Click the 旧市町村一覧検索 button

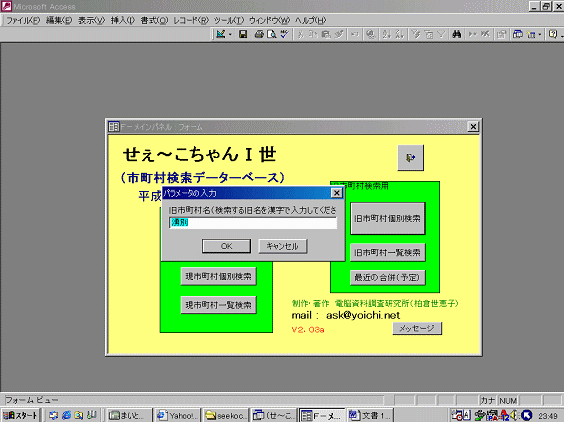click(x=387, y=252)
